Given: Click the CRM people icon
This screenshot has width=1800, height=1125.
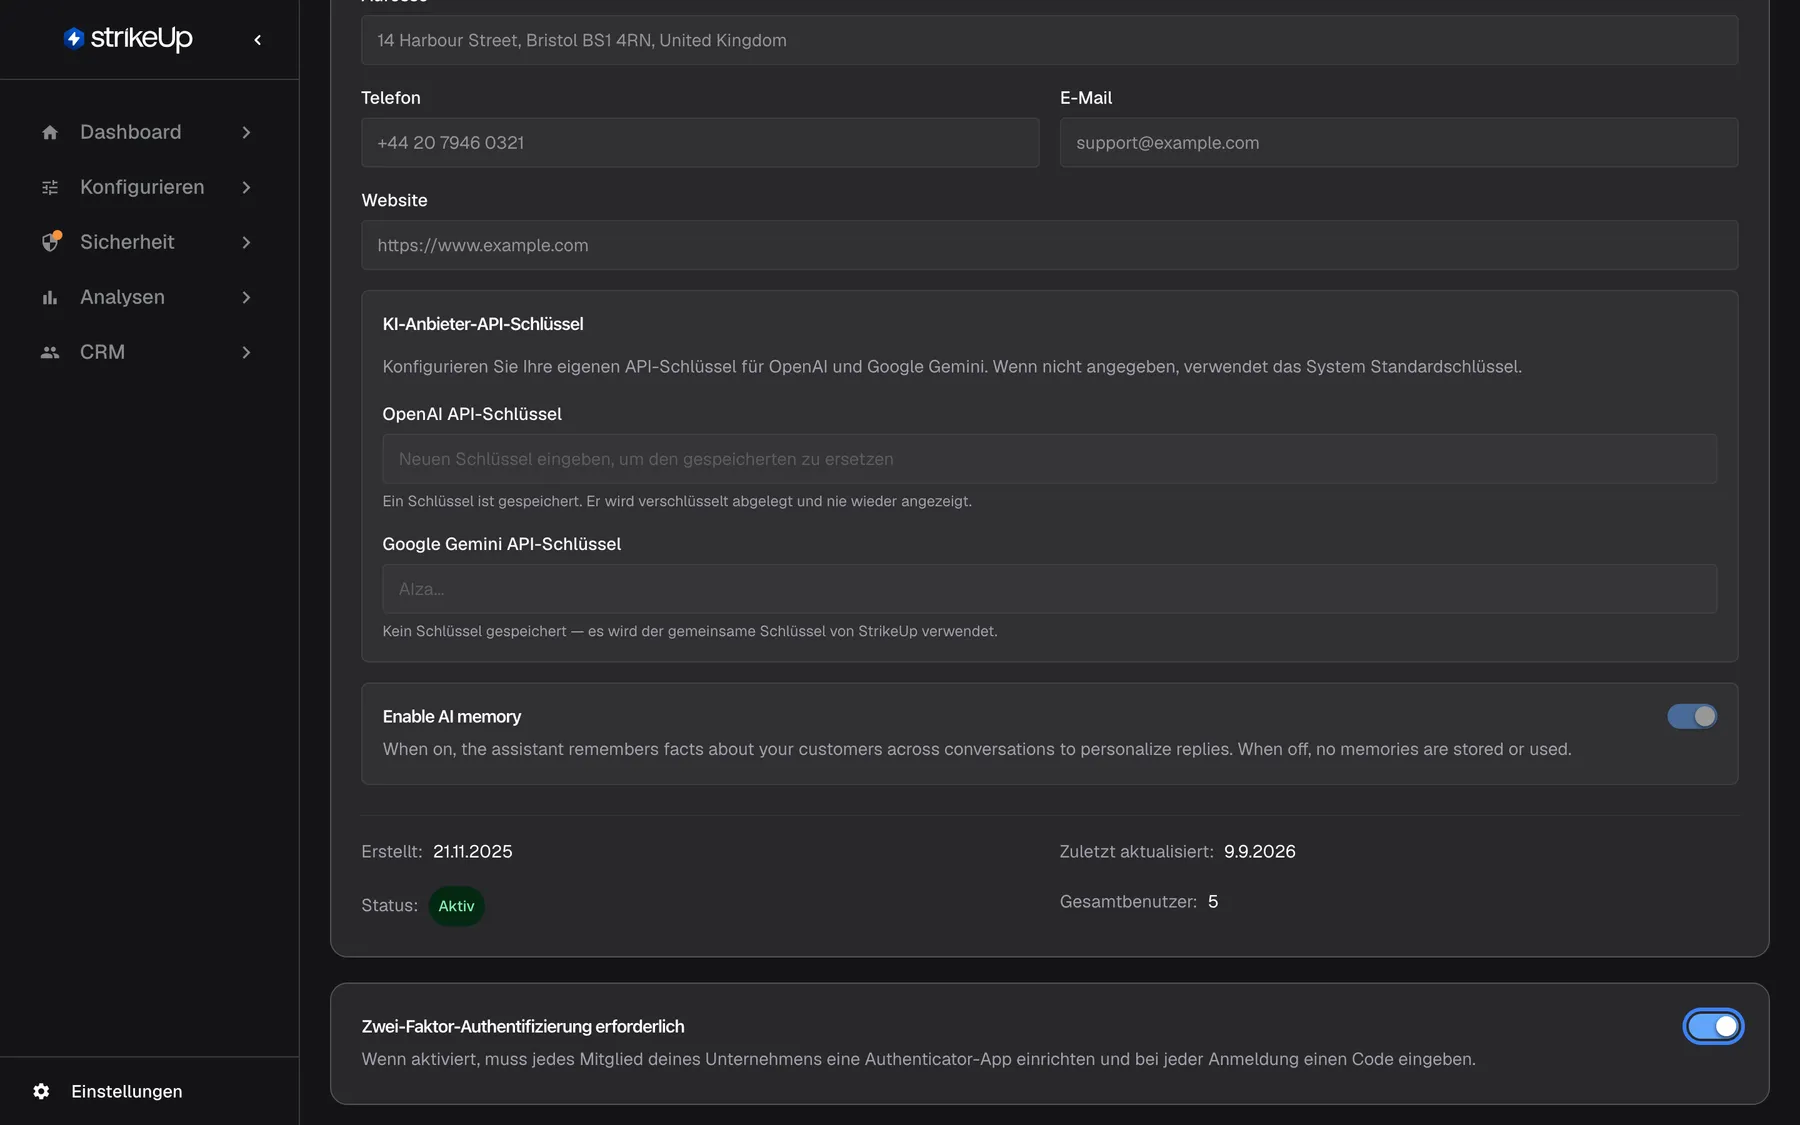Looking at the screenshot, I should tap(50, 352).
